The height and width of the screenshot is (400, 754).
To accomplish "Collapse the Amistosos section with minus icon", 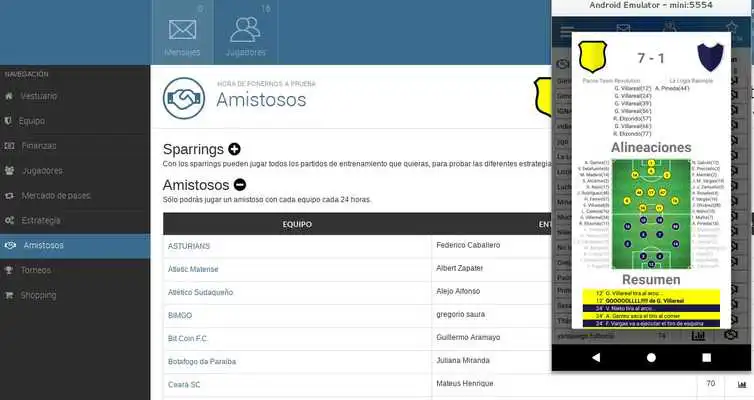I will (x=240, y=184).
